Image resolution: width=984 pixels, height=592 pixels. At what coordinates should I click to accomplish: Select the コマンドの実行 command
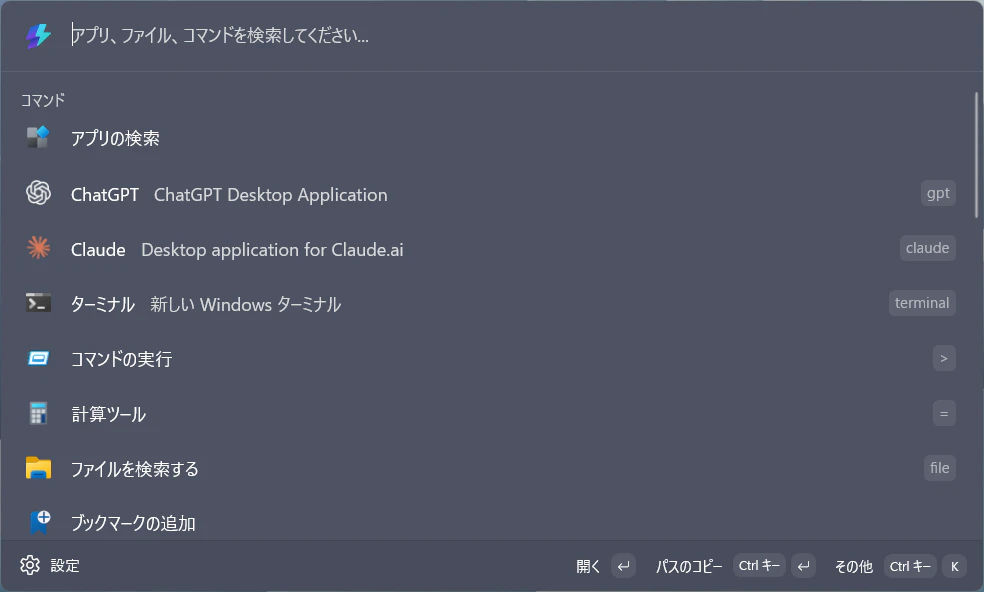(487, 358)
